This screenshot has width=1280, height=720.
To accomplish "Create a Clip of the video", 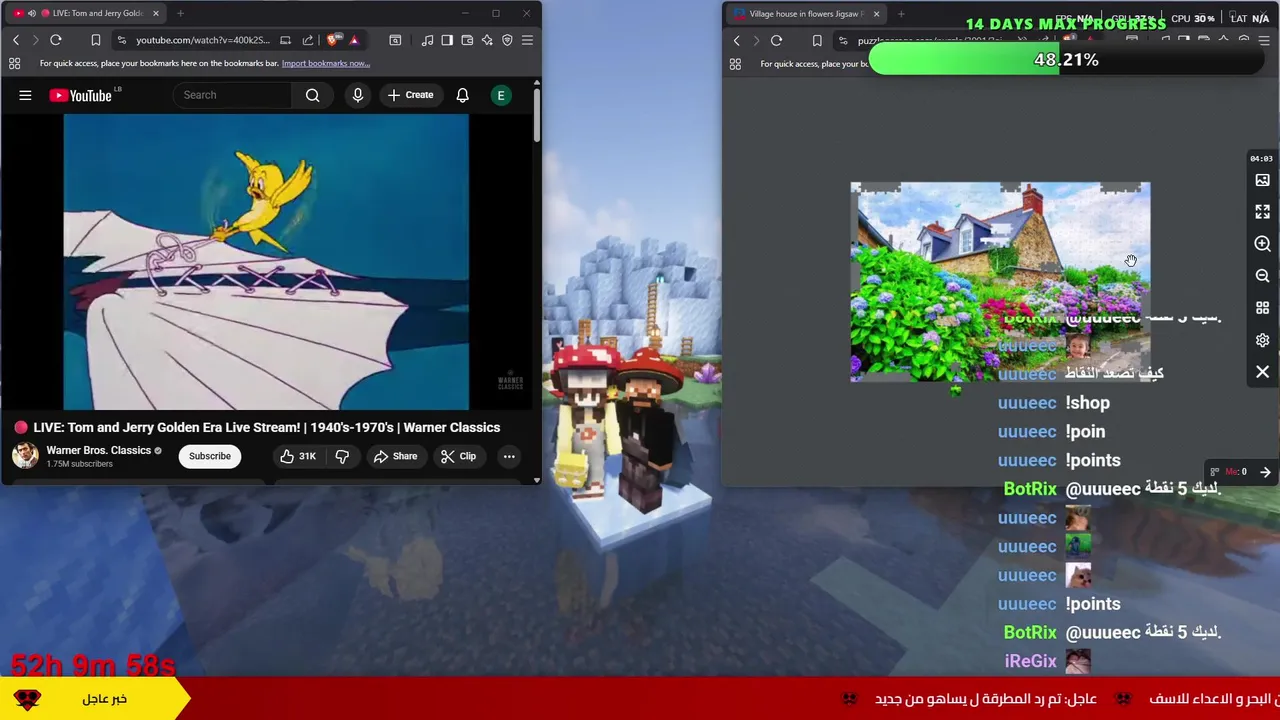I will point(458,456).
